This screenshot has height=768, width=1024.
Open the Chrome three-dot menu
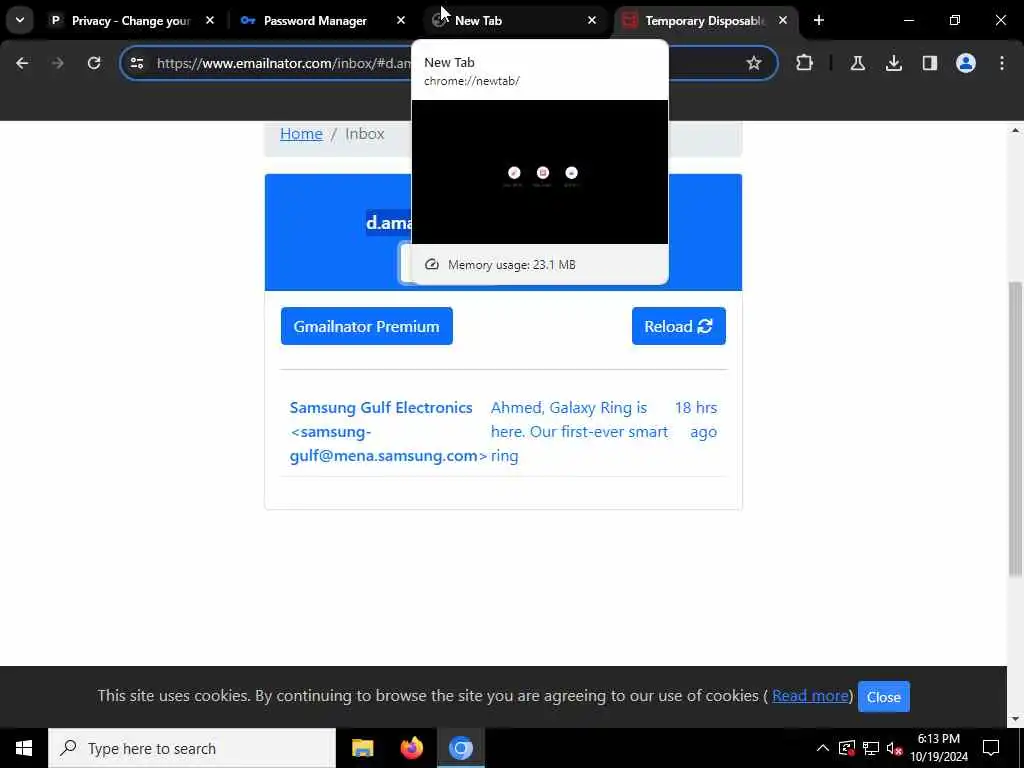point(1002,63)
